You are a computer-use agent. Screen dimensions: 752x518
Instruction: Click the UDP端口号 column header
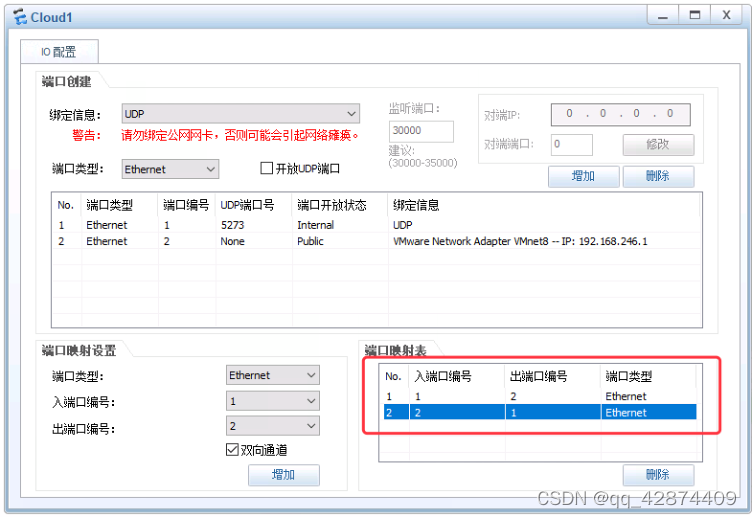[254, 205]
